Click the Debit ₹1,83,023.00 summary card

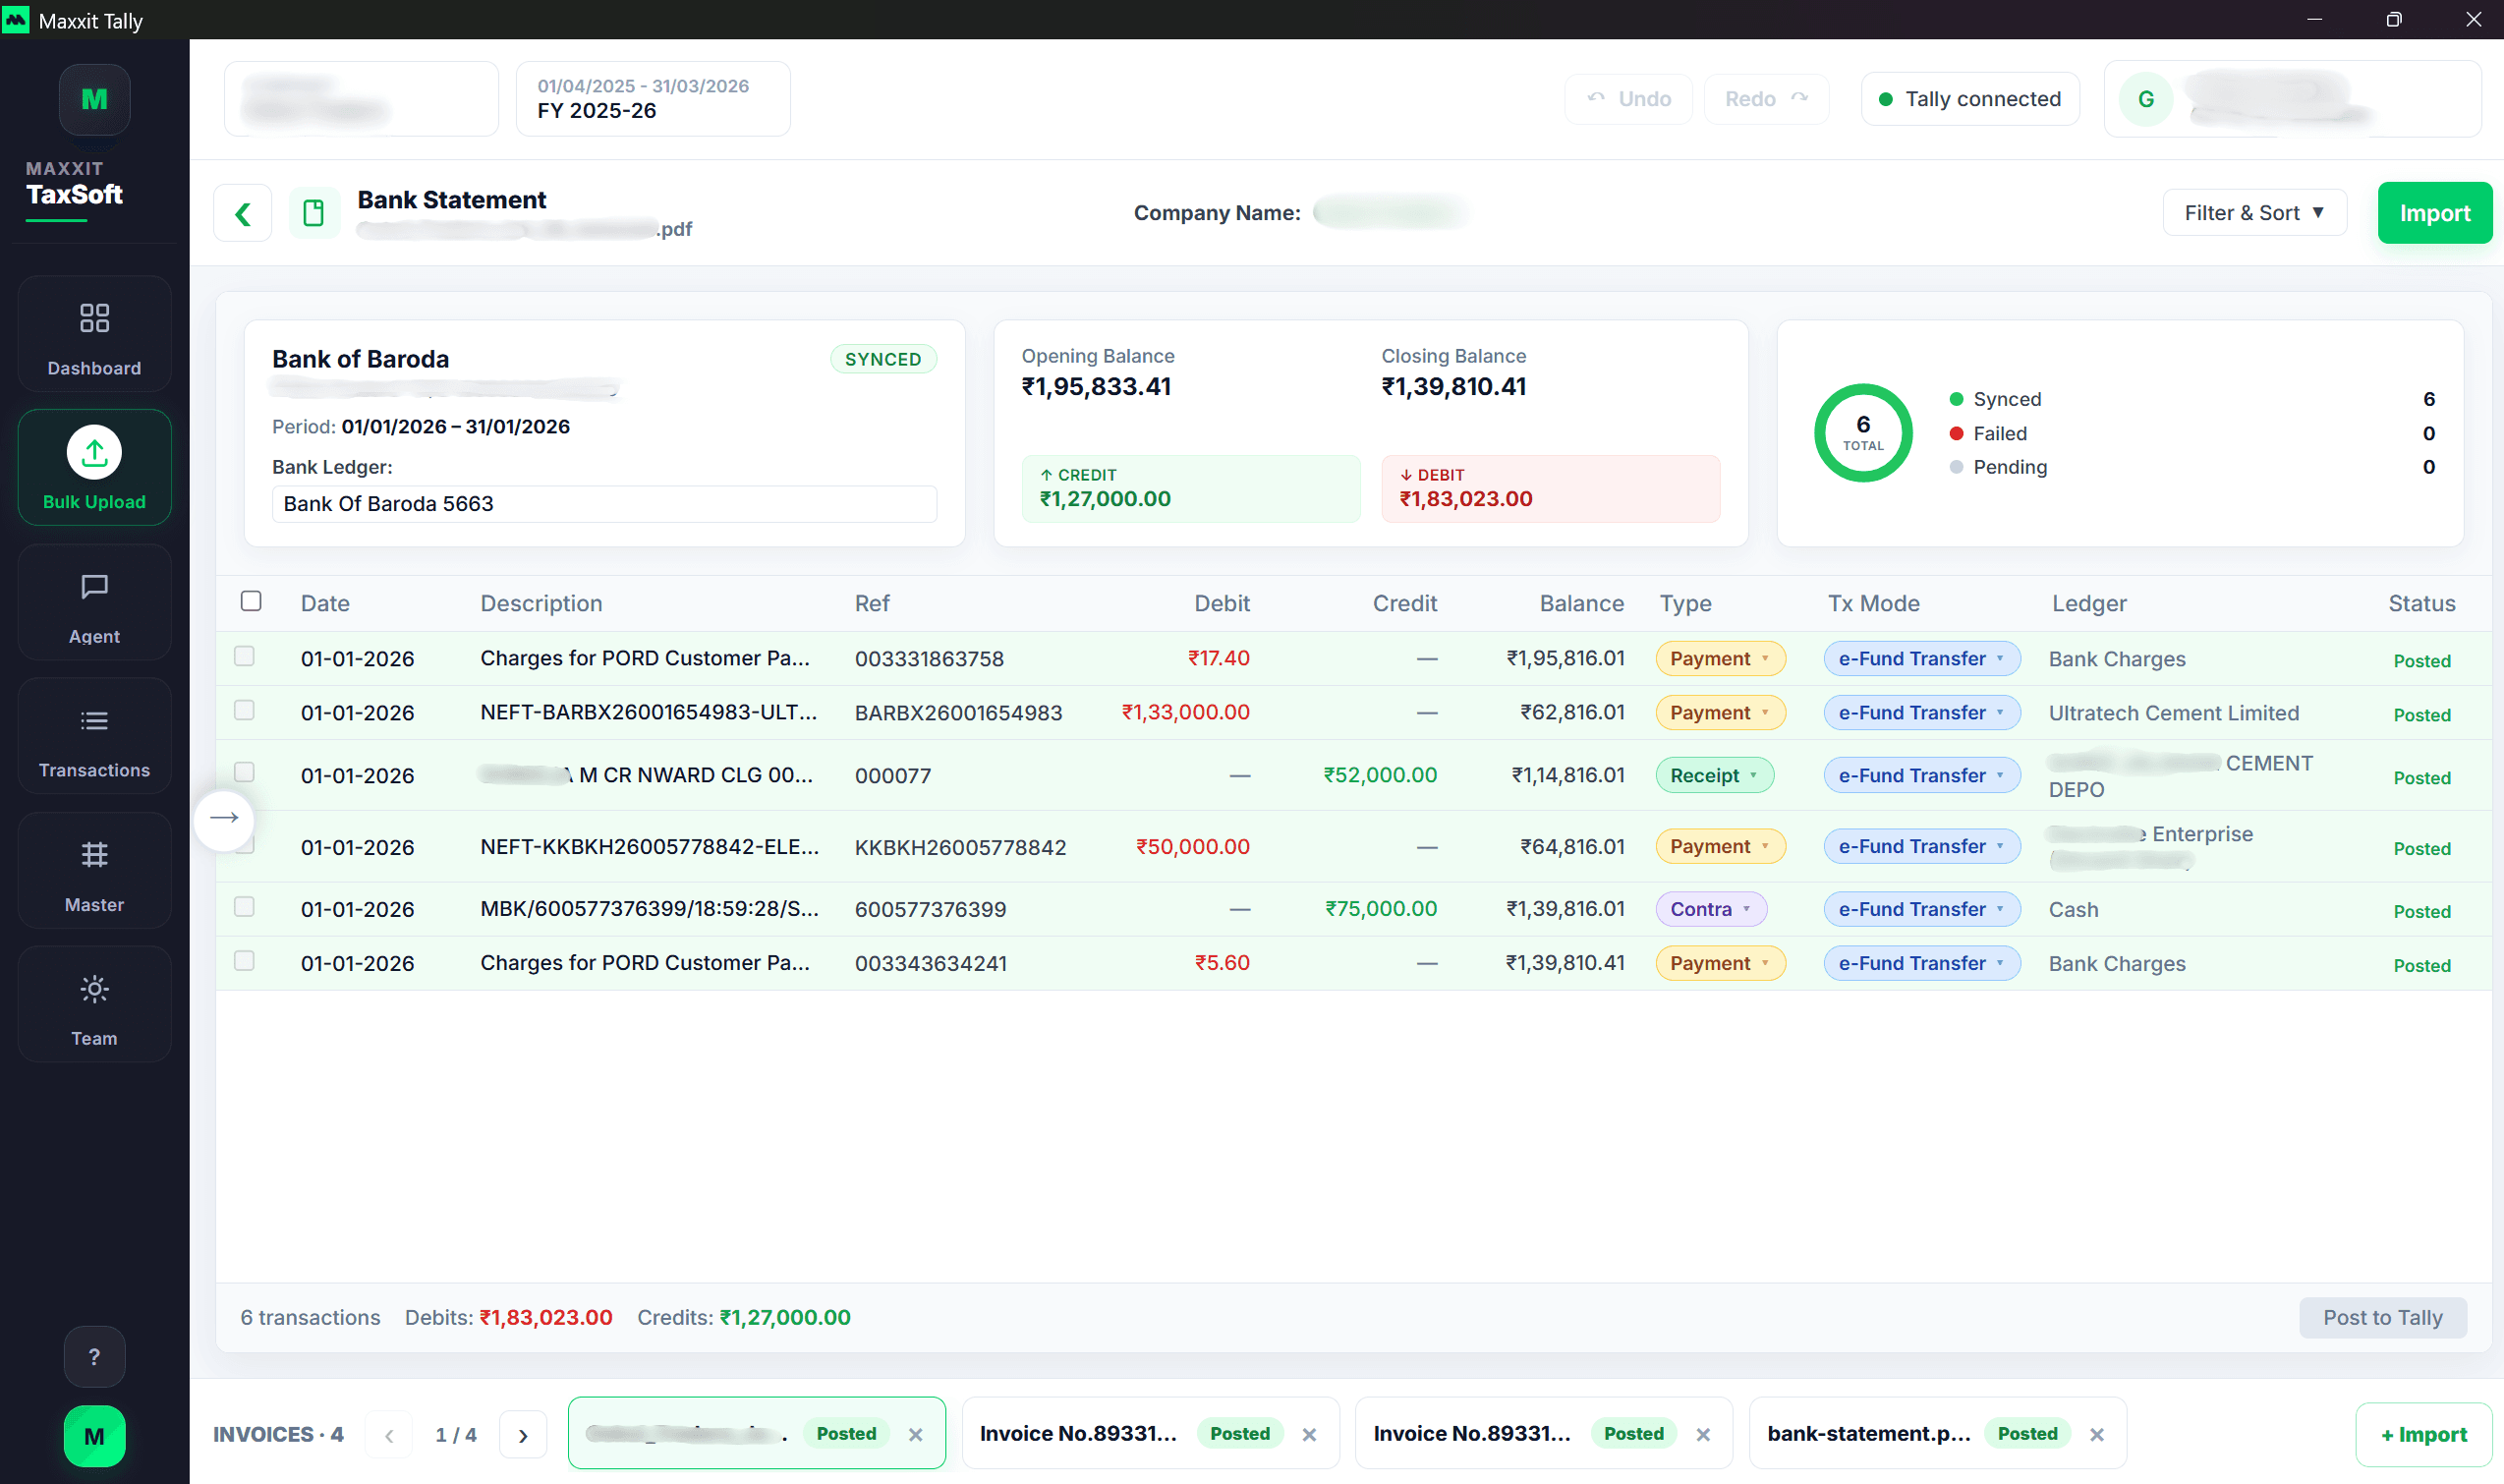(1550, 489)
